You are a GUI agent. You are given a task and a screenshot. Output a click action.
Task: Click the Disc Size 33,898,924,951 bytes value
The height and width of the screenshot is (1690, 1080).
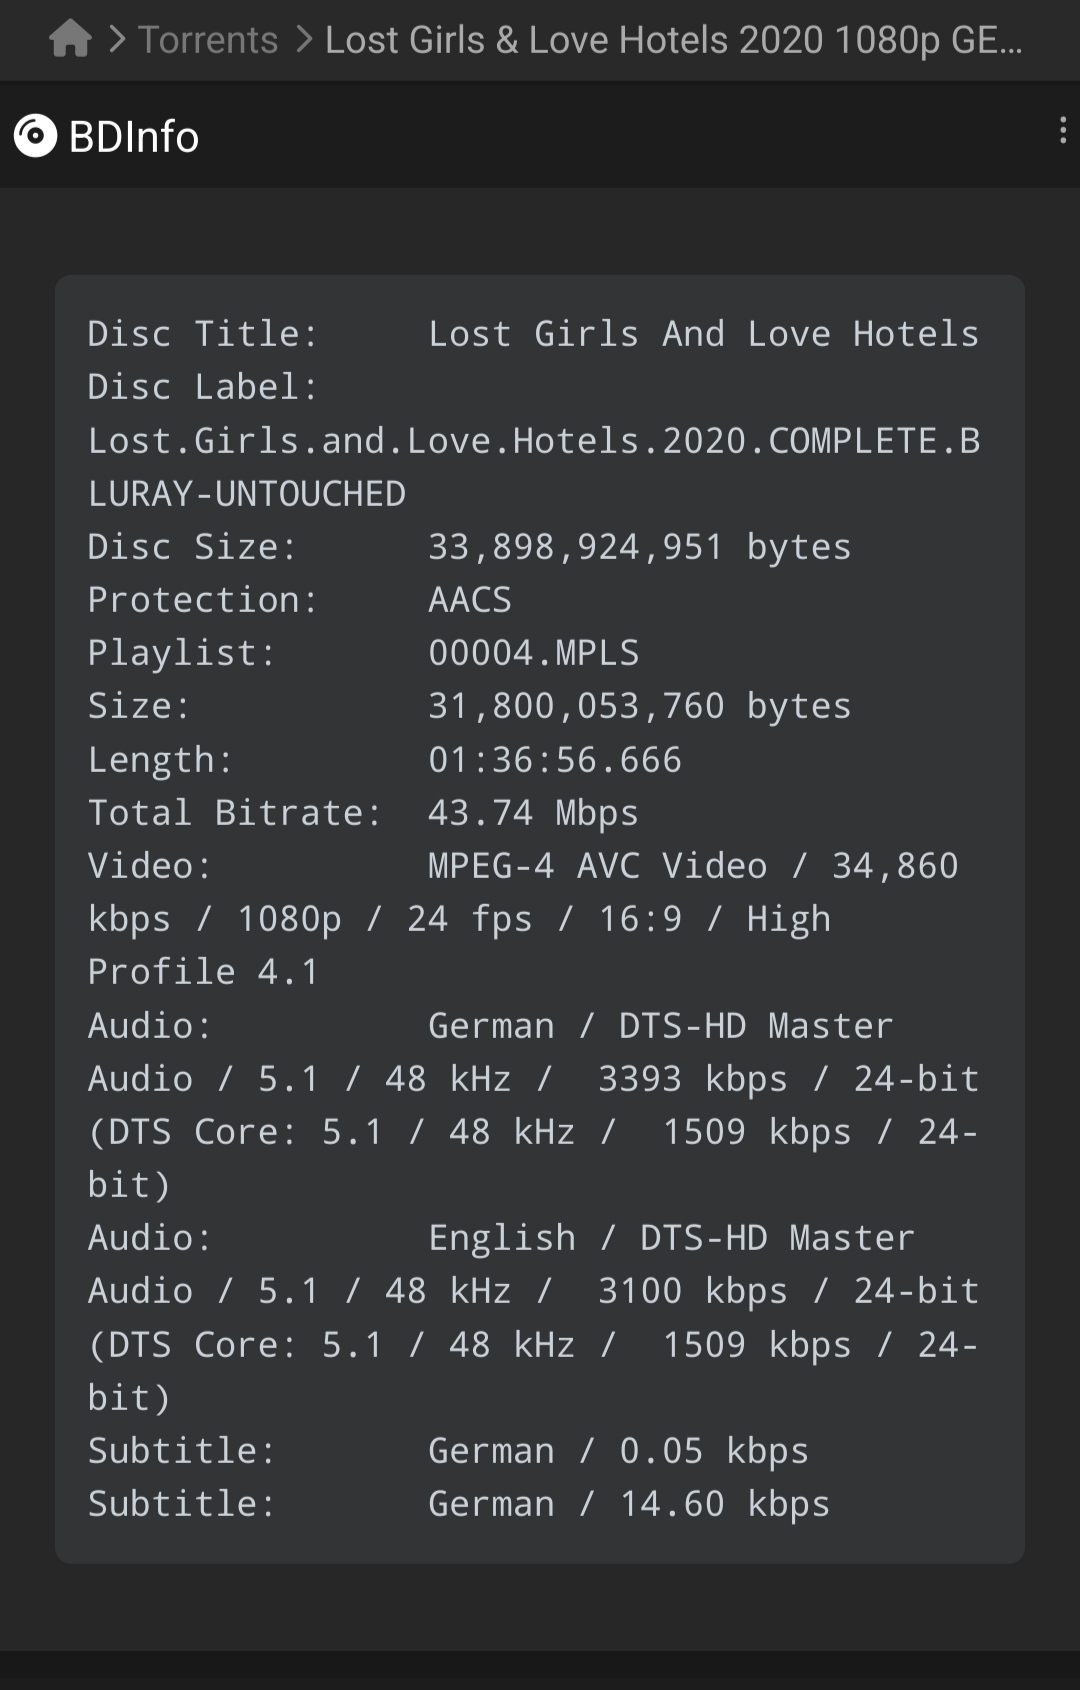pos(640,547)
